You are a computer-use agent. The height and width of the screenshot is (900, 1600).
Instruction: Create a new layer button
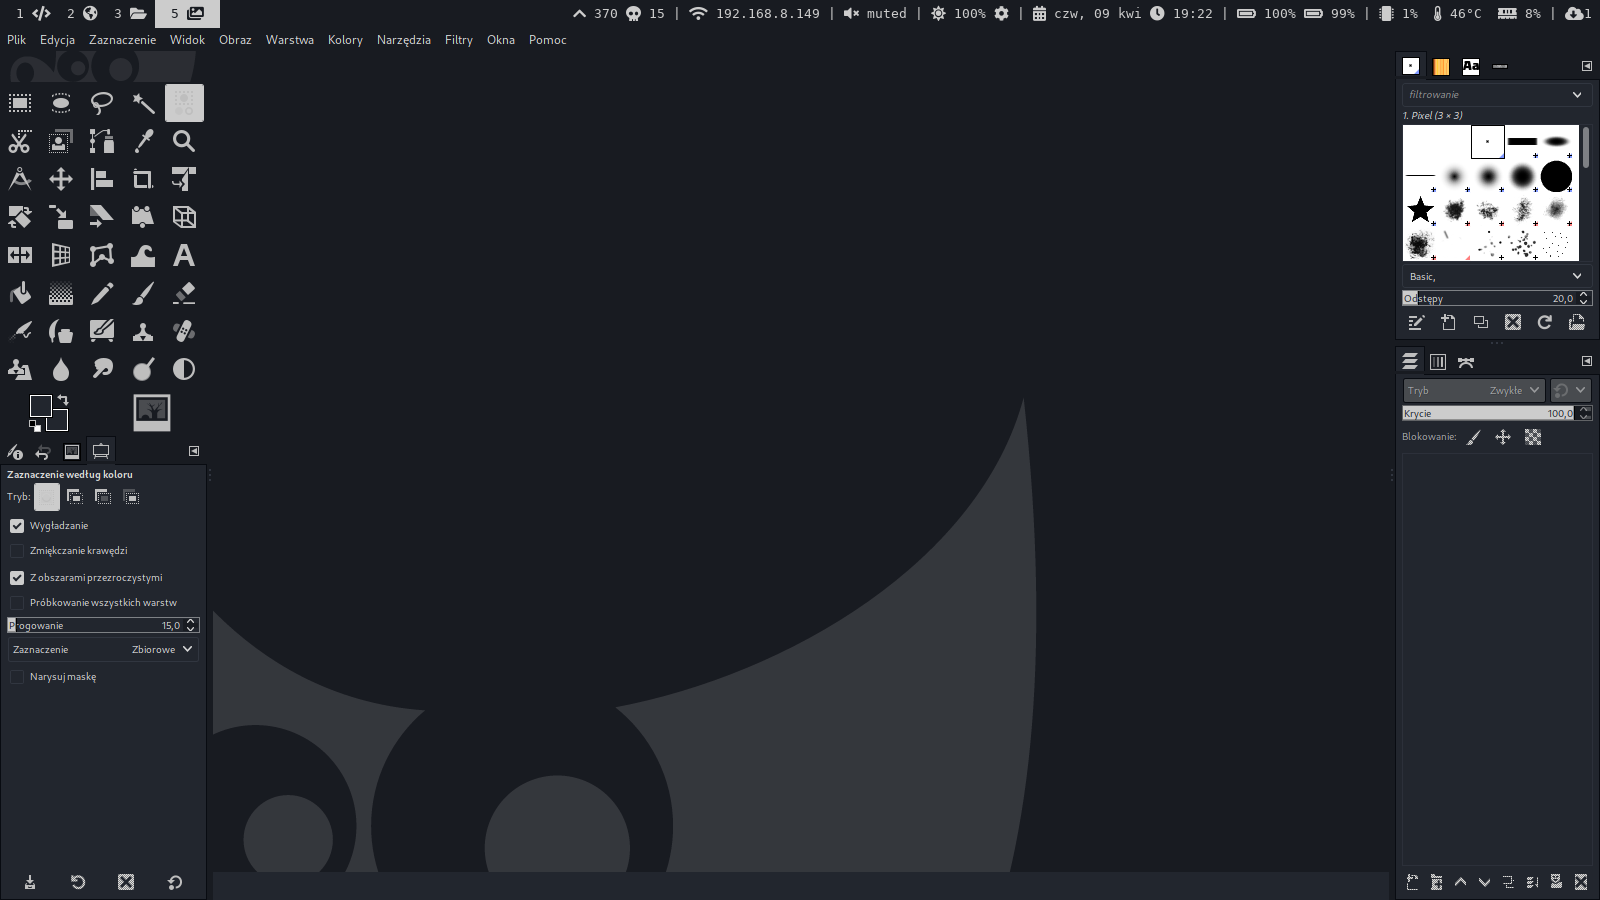point(1412,882)
